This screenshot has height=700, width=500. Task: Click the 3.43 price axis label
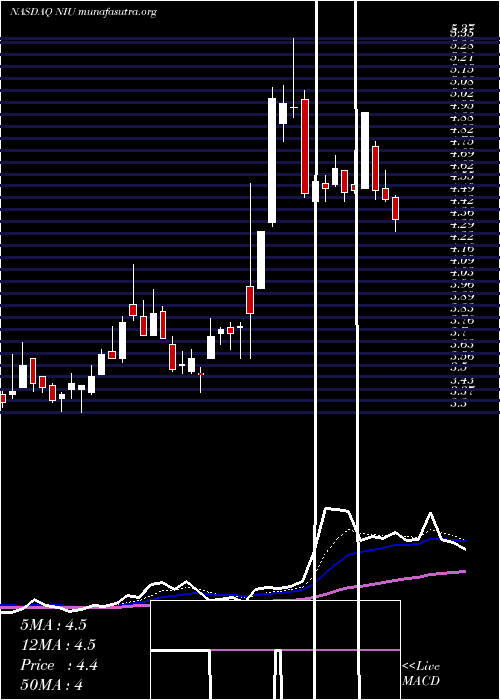click(x=461, y=380)
